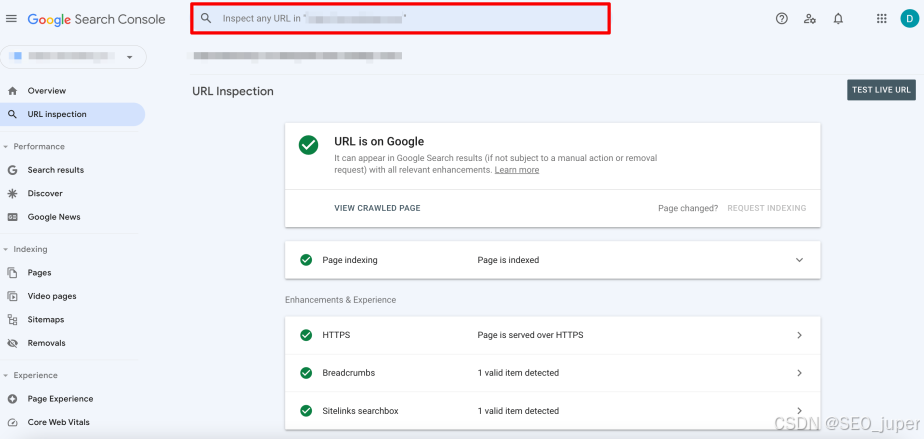Click the URL inspection magnifier icon
Image resolution: width=924 pixels, height=439 pixels.
click(x=12, y=114)
